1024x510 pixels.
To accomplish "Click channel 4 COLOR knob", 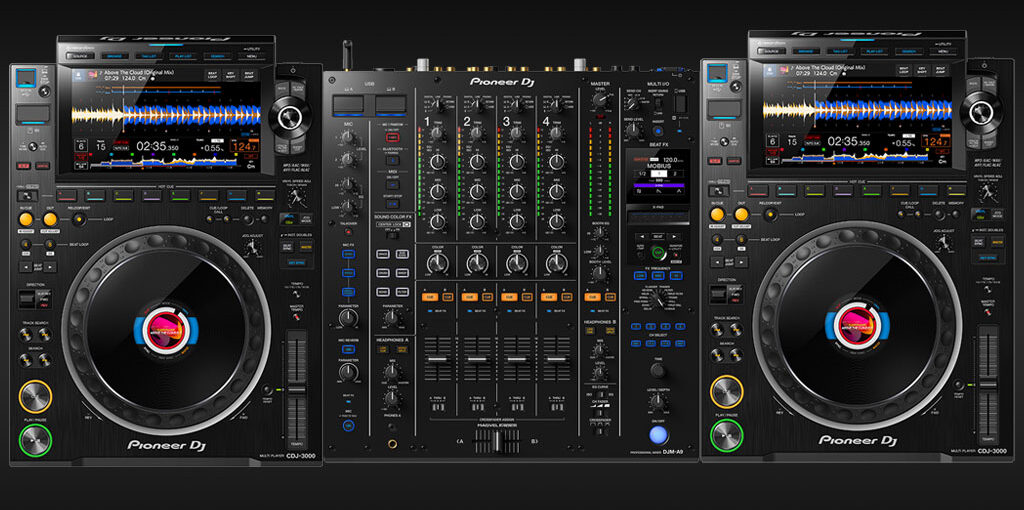I will tap(556, 264).
